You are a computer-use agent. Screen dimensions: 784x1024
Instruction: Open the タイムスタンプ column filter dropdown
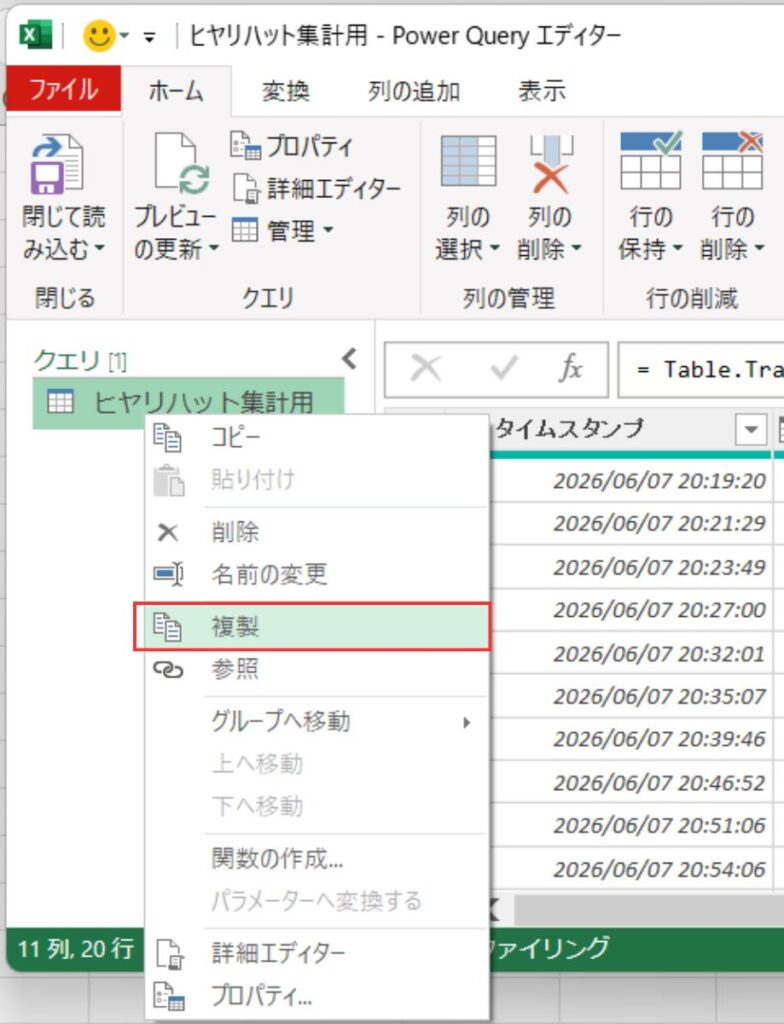coord(751,429)
